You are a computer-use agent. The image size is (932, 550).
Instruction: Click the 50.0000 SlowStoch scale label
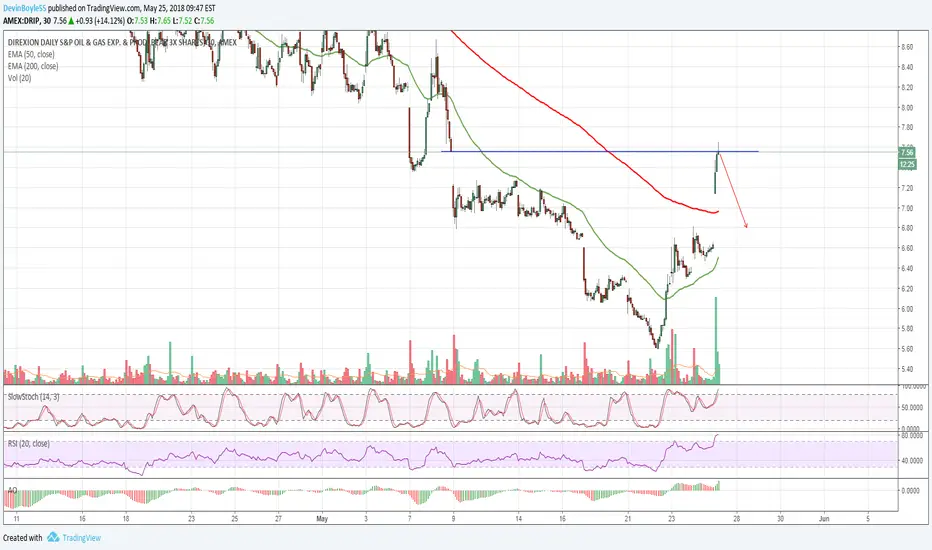[912, 407]
